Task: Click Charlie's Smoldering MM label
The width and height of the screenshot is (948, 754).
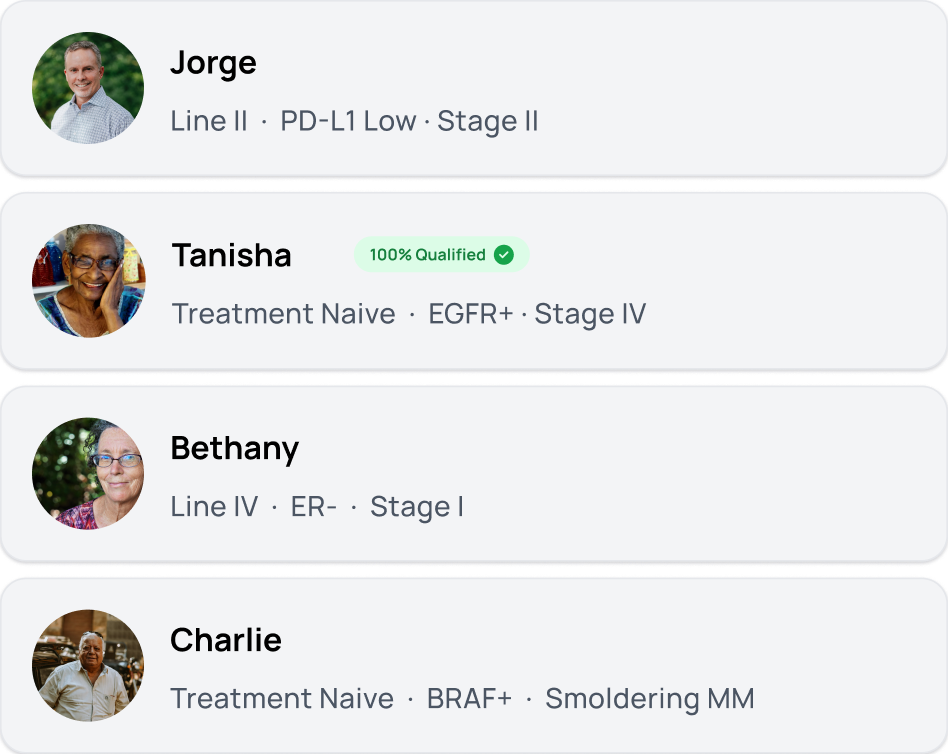Action: pyautogui.click(x=649, y=699)
